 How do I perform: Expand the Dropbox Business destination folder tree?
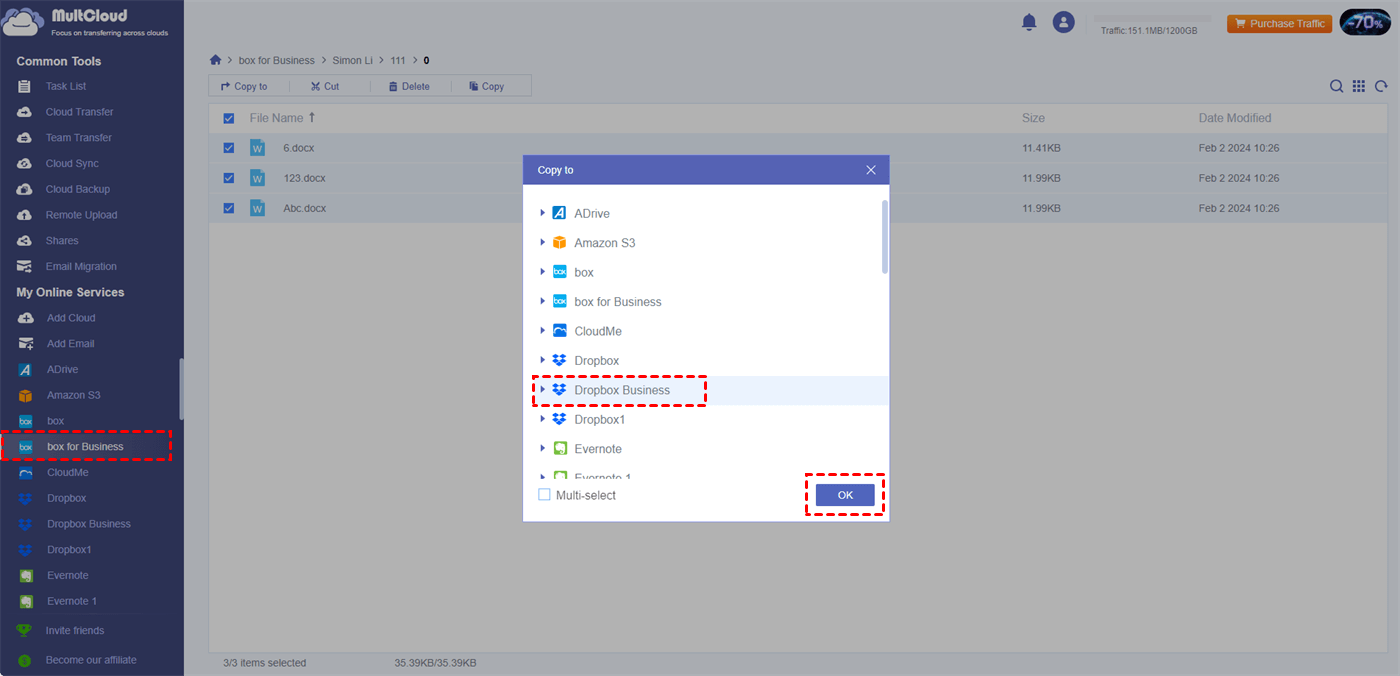point(540,390)
